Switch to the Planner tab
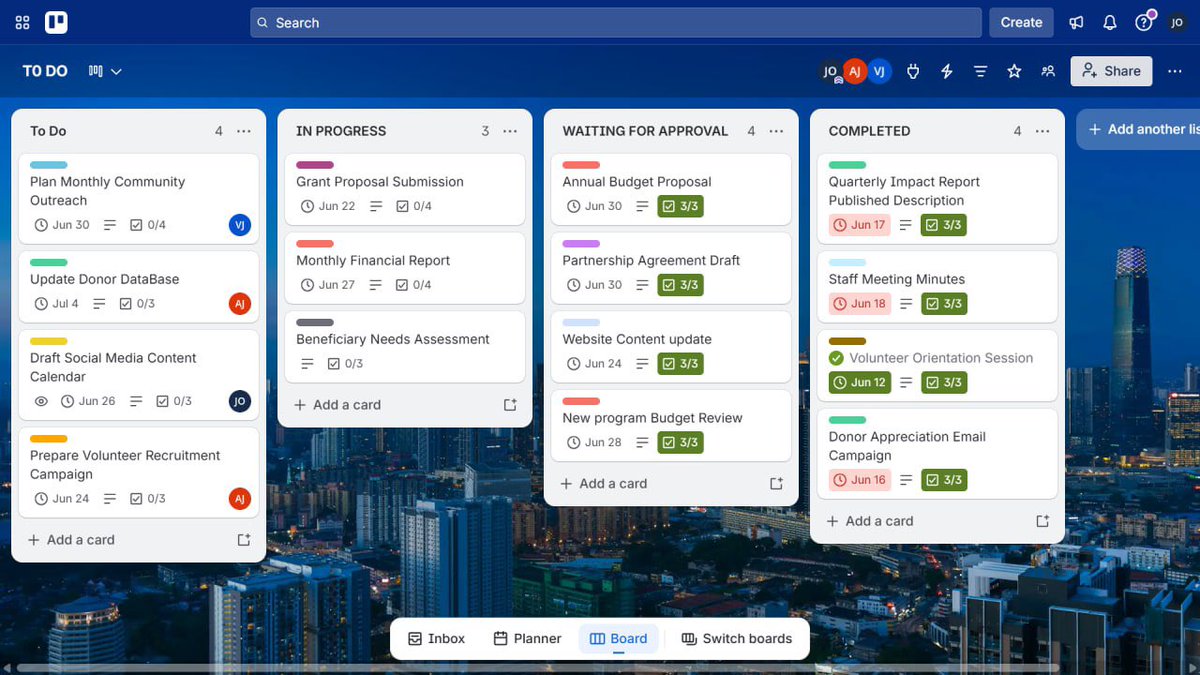The height and width of the screenshot is (675, 1200). click(x=527, y=639)
